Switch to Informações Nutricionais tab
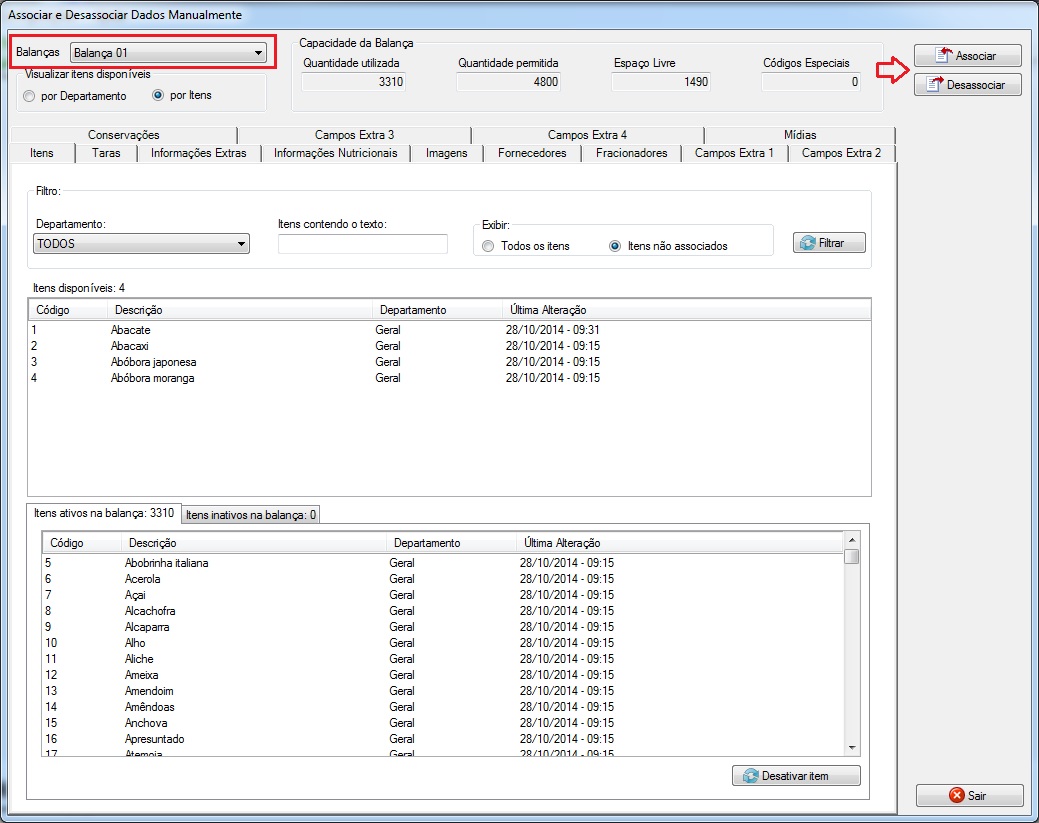1039x823 pixels. point(336,153)
